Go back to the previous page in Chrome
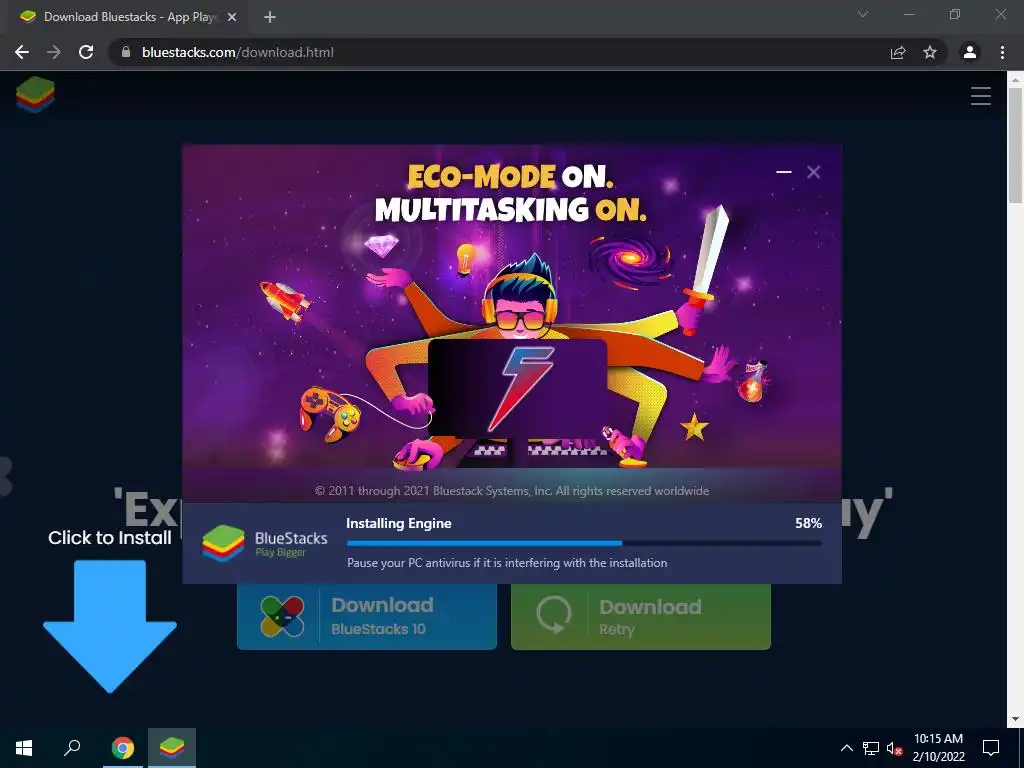Image resolution: width=1024 pixels, height=768 pixels. 22,52
